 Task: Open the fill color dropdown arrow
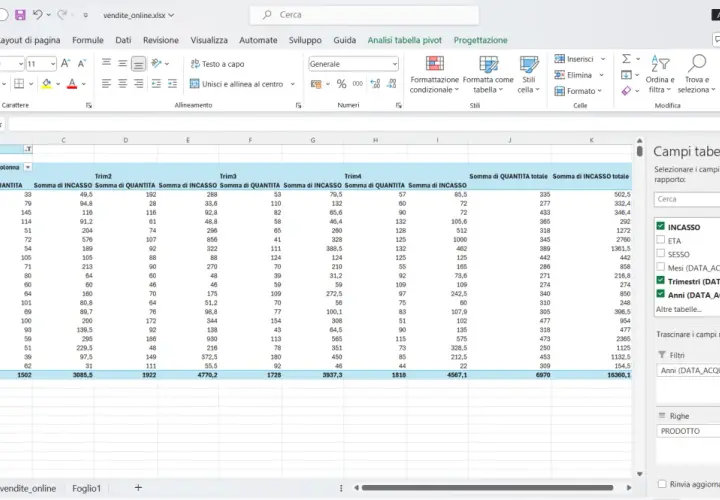tap(58, 84)
